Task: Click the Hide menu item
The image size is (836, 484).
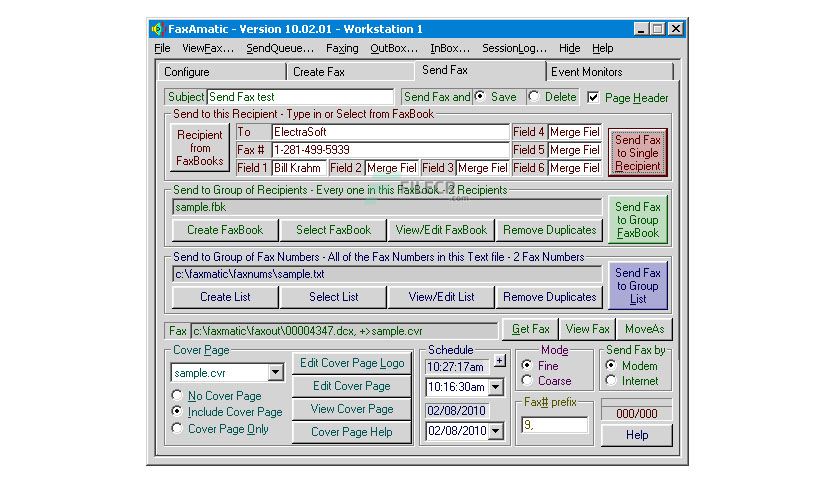Action: (569, 49)
